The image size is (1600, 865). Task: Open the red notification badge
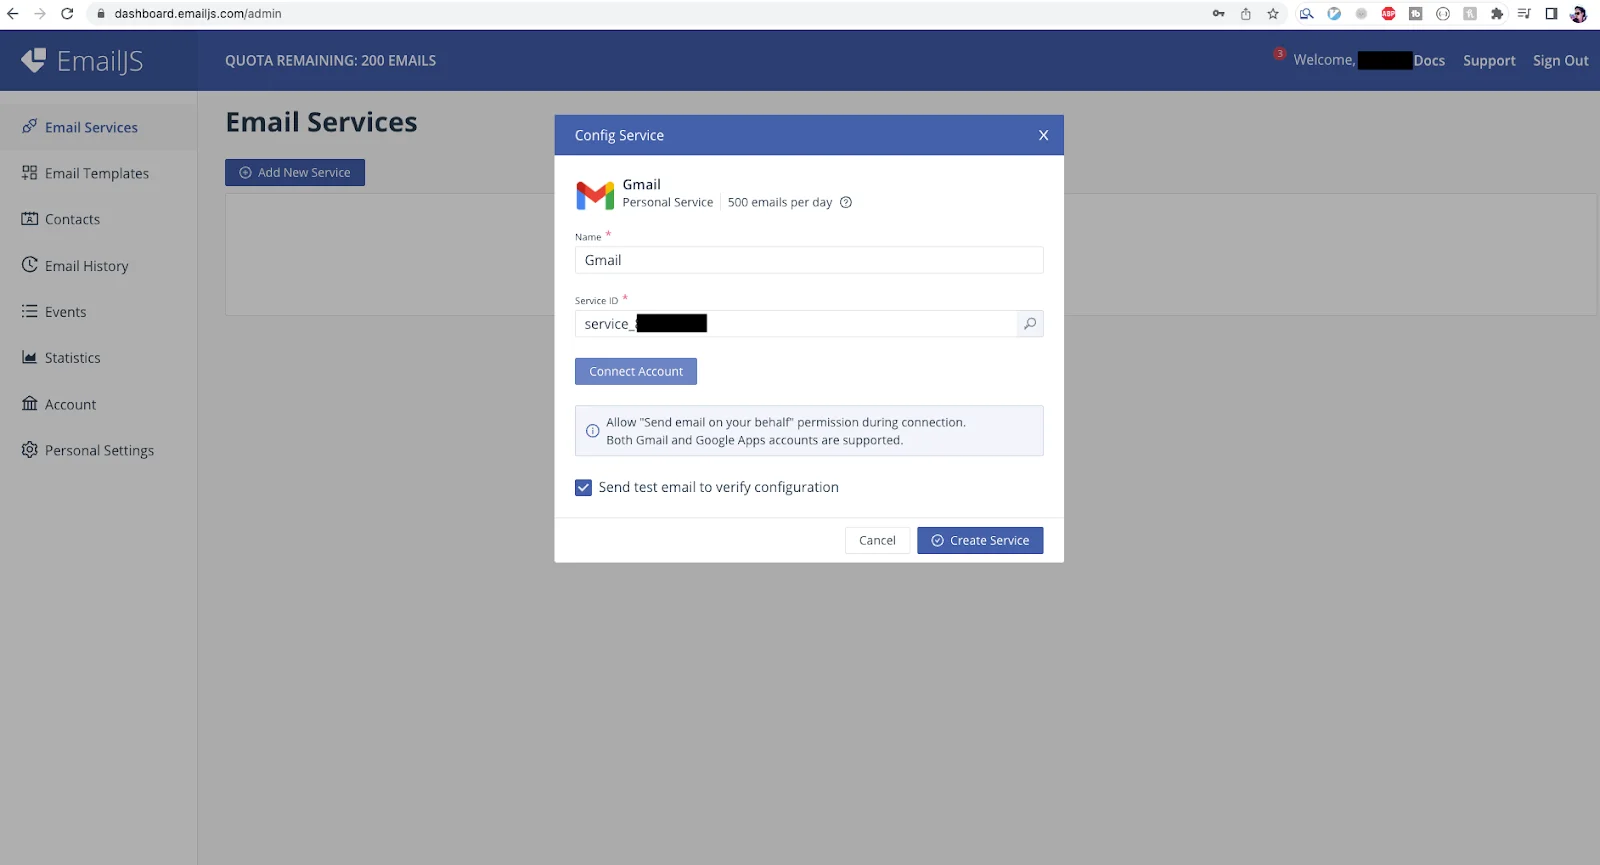tap(1279, 54)
